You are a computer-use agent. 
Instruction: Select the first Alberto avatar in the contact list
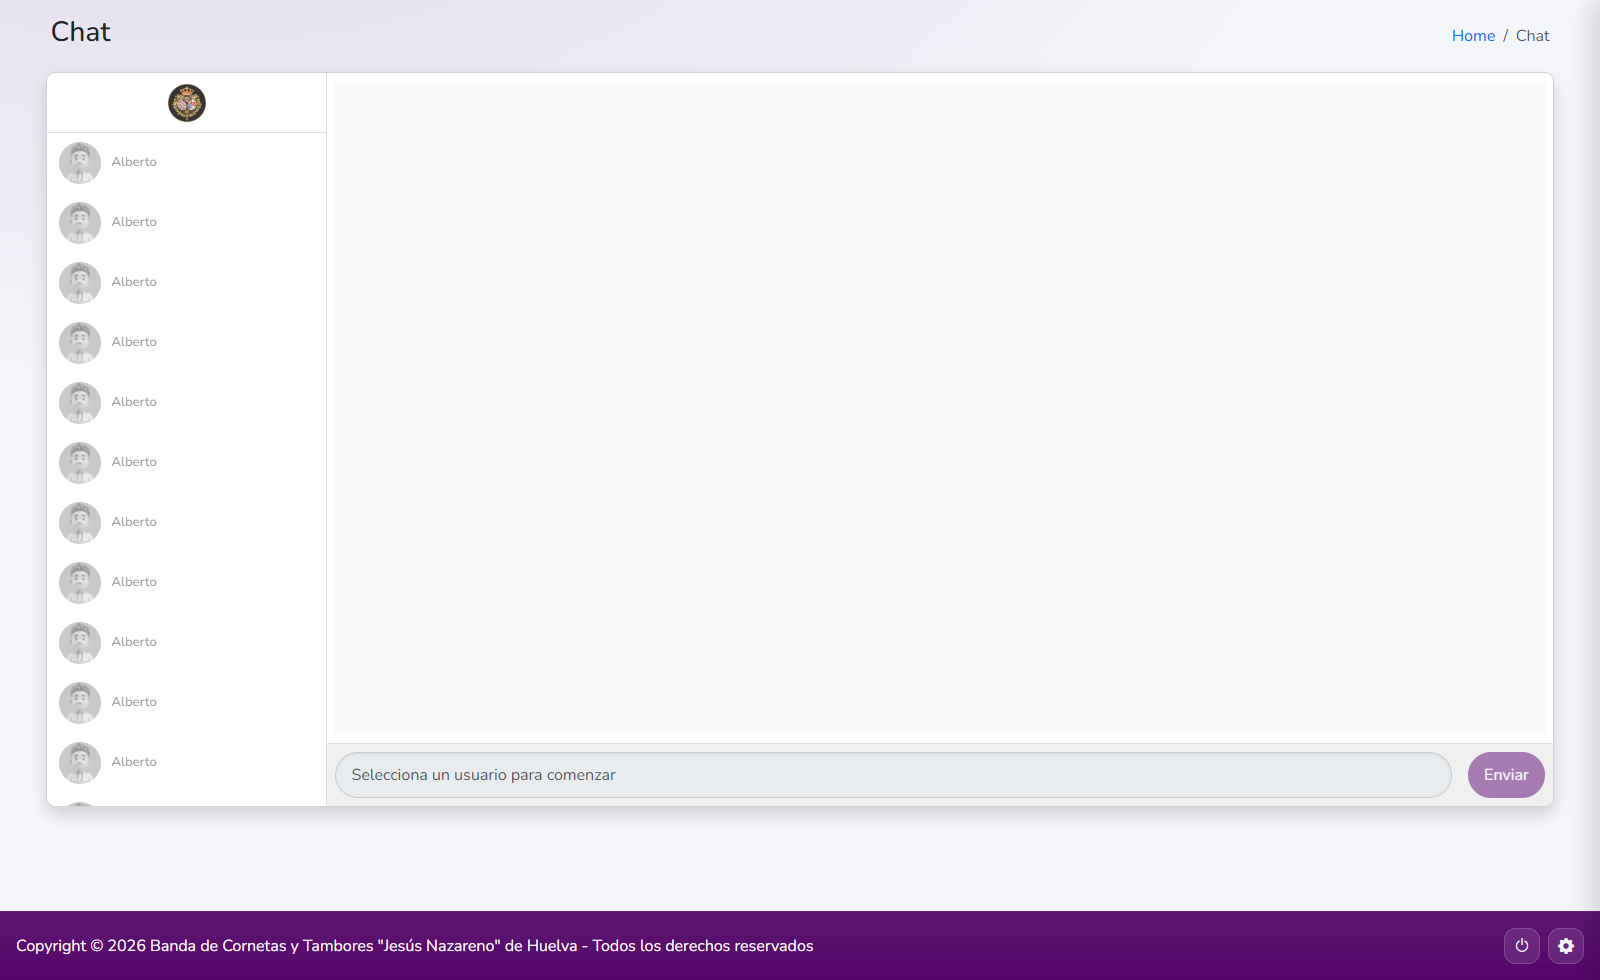pos(80,163)
